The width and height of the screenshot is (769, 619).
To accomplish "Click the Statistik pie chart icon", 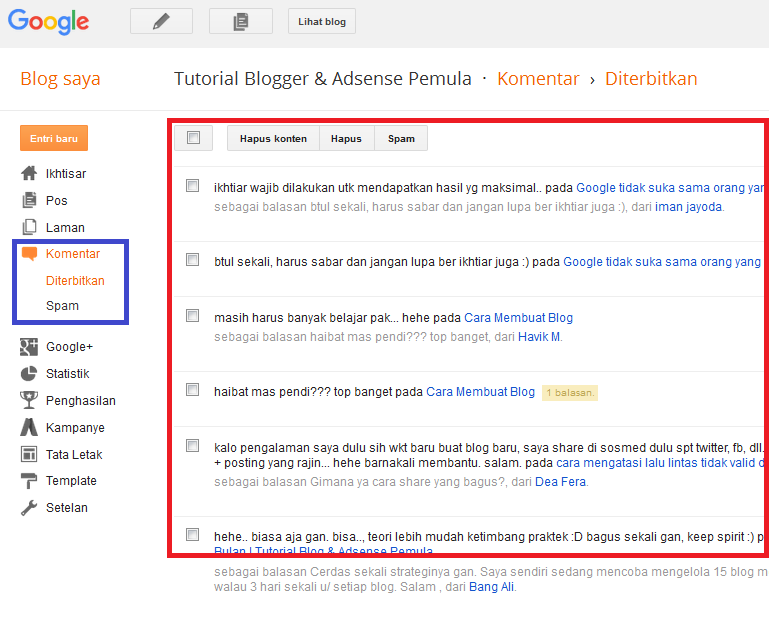I will coord(29,374).
